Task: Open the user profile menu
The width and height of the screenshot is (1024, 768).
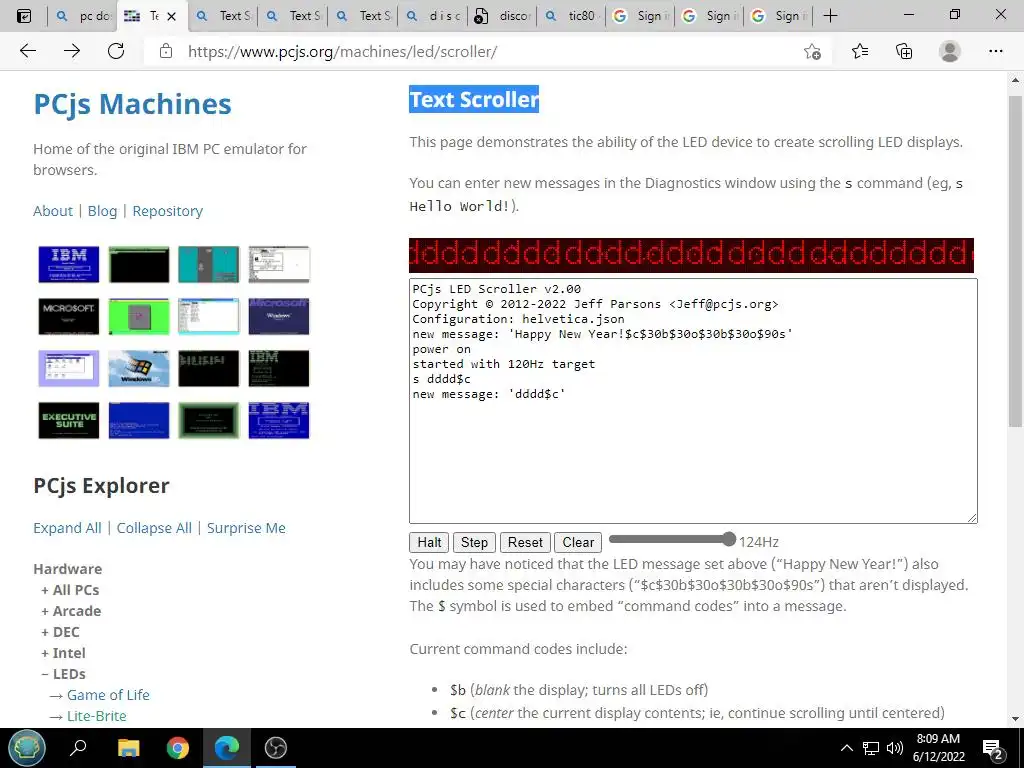Action: point(950,51)
